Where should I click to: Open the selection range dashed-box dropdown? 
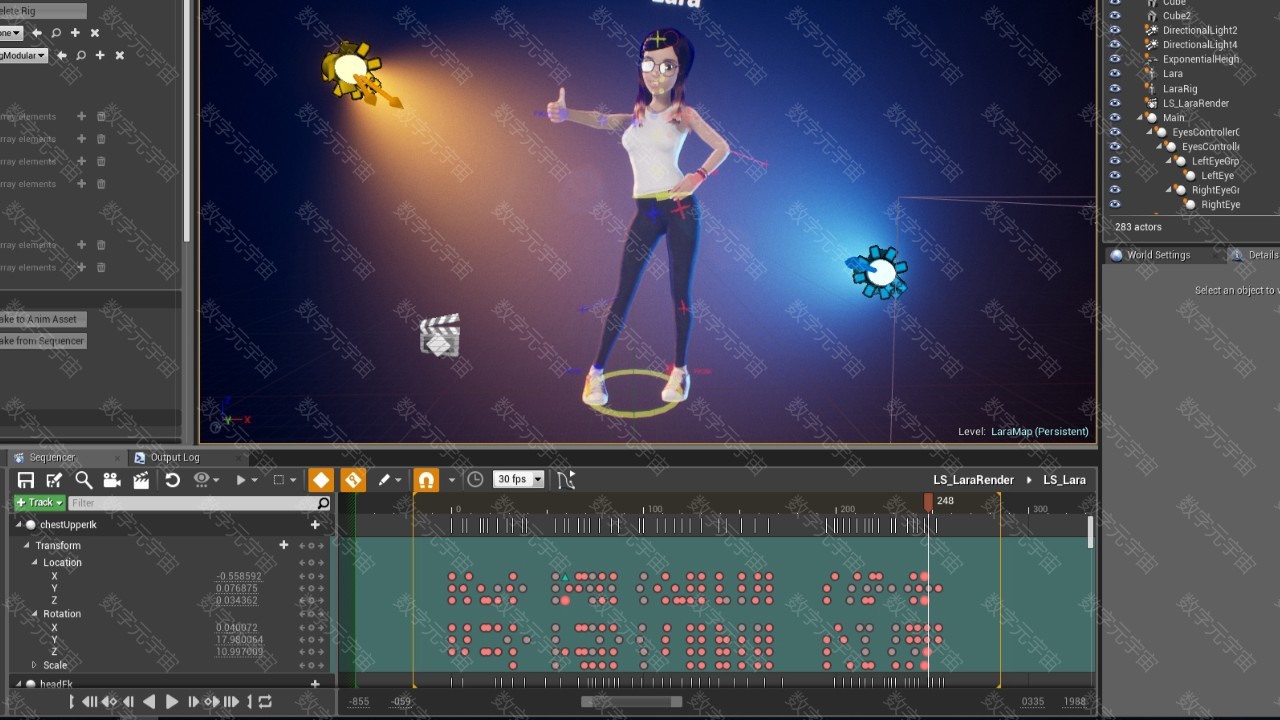[x=284, y=480]
